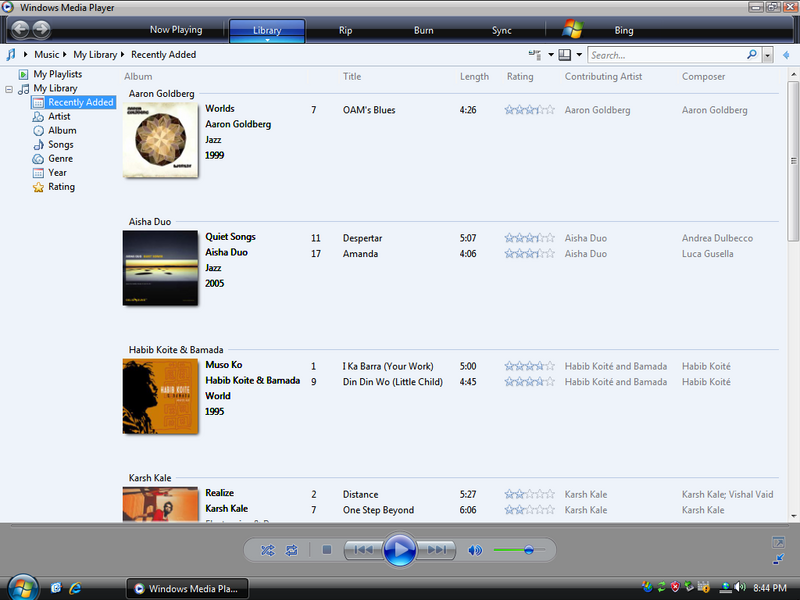Collapse the My Library tree node
This screenshot has height=600, width=800.
click(x=9, y=89)
